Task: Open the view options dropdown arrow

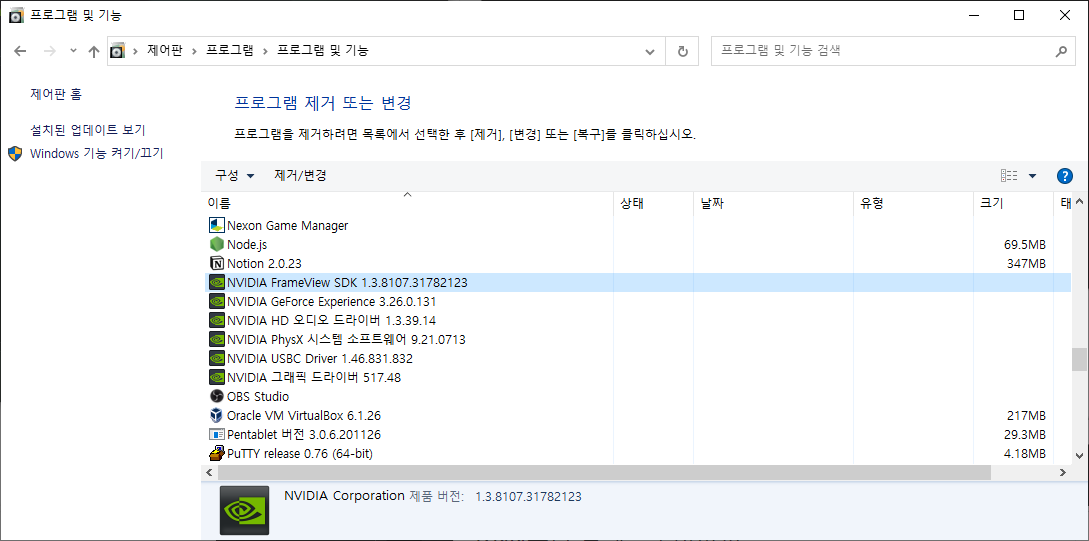Action: click(x=1032, y=176)
